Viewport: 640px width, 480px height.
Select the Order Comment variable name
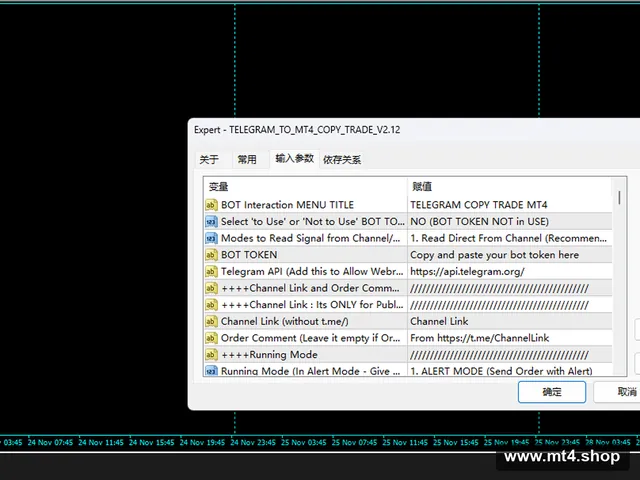(310, 338)
